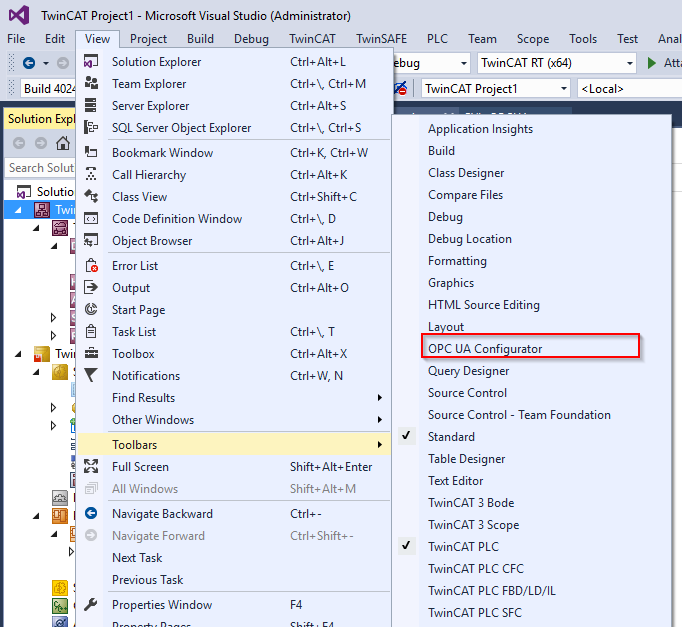Open the solution configuration dropdown arrow
The image size is (682, 627).
point(464,63)
